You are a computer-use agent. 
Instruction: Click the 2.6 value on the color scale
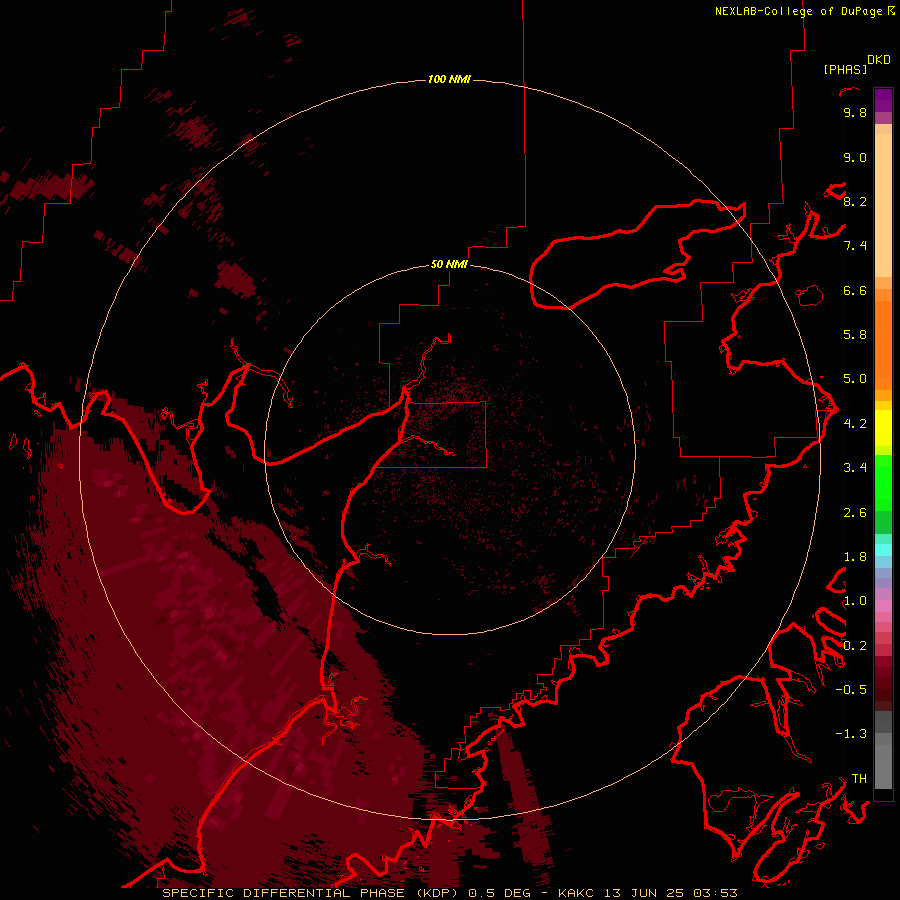pyautogui.click(x=855, y=513)
